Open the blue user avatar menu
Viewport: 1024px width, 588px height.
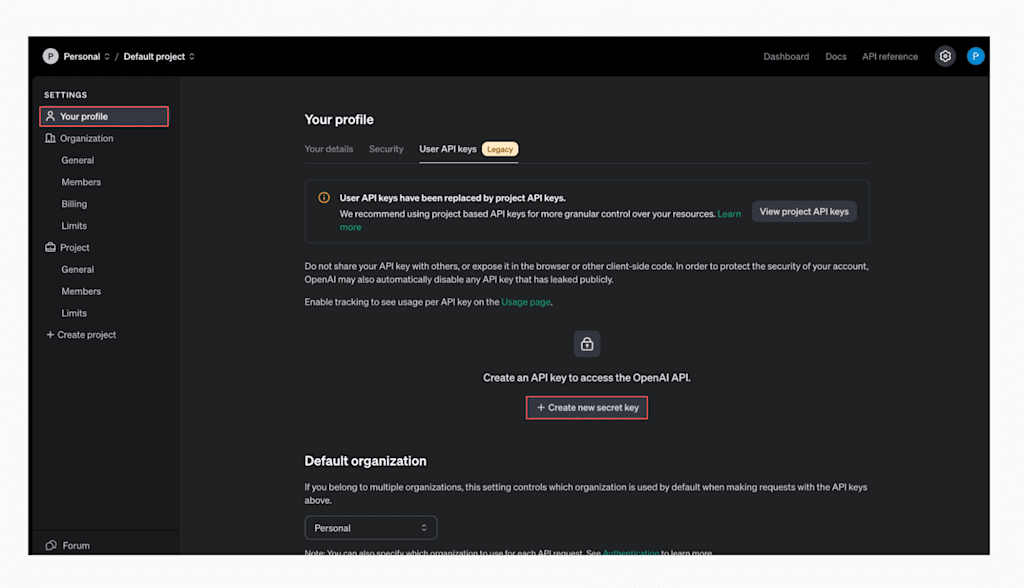pos(975,56)
